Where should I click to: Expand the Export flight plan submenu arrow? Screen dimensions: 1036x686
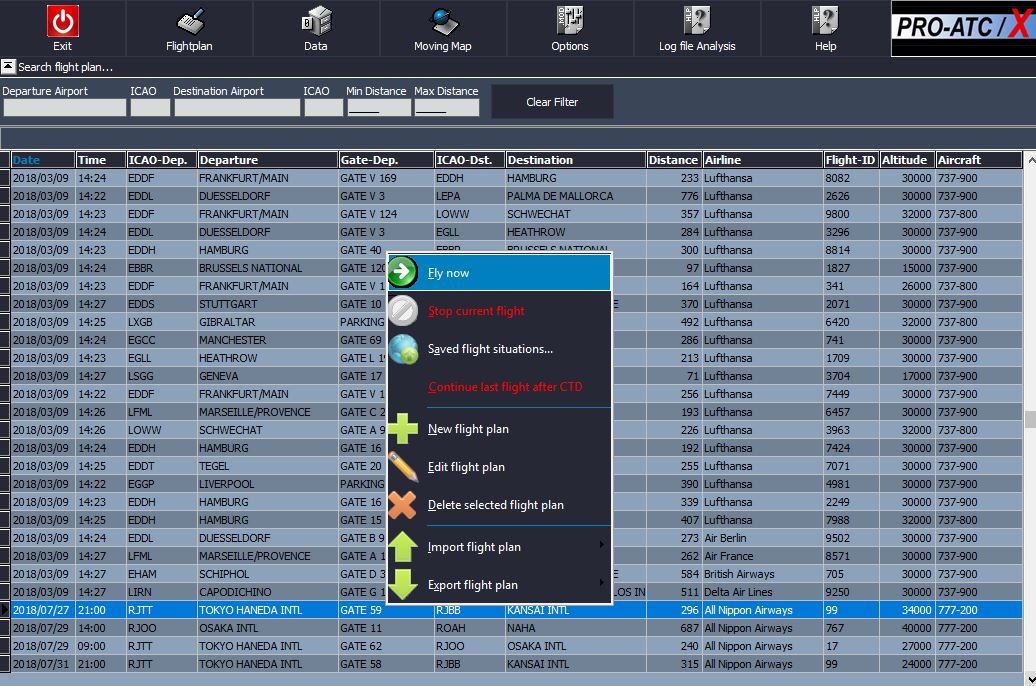pos(601,583)
